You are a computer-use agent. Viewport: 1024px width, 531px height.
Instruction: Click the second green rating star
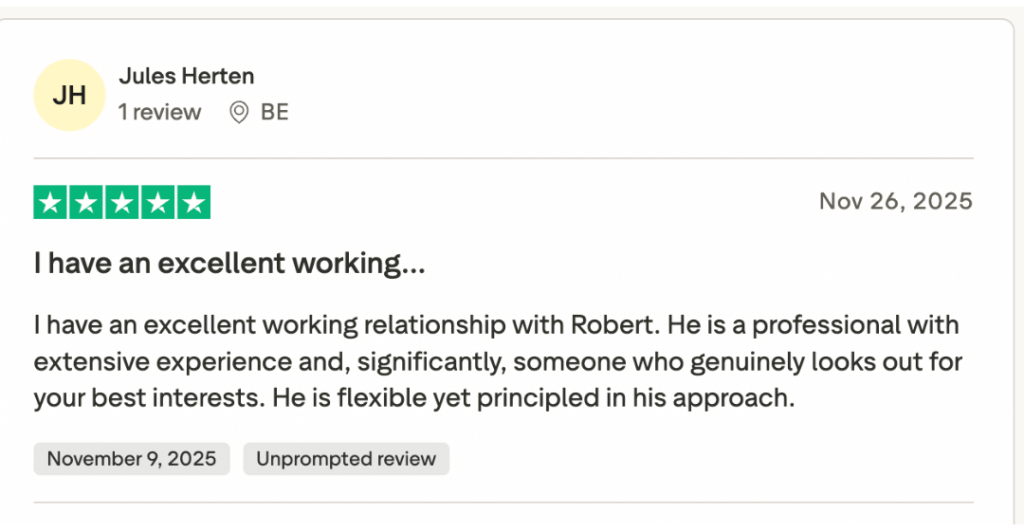tap(87, 202)
